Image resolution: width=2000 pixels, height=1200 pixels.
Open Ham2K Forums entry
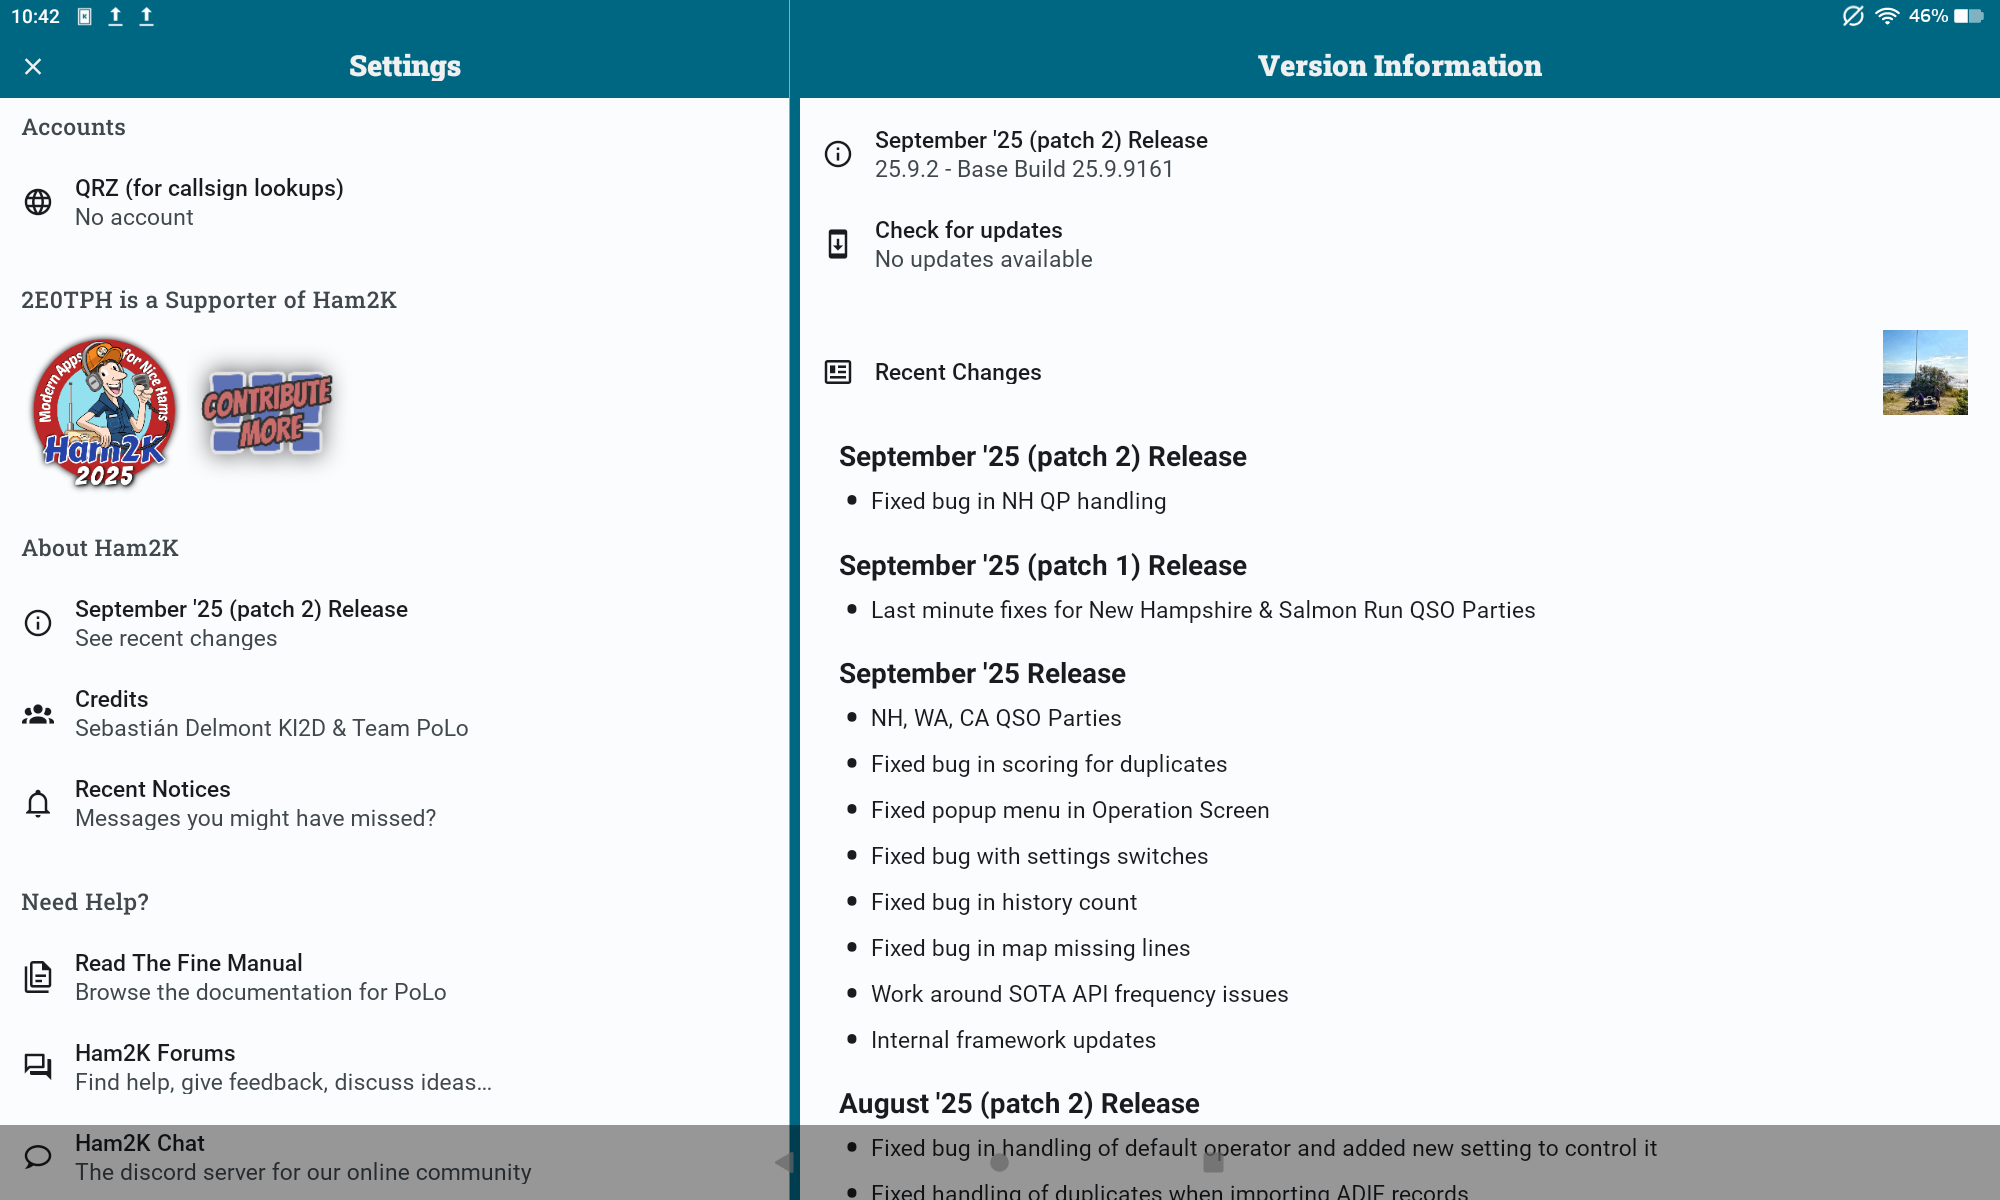coord(283,1067)
